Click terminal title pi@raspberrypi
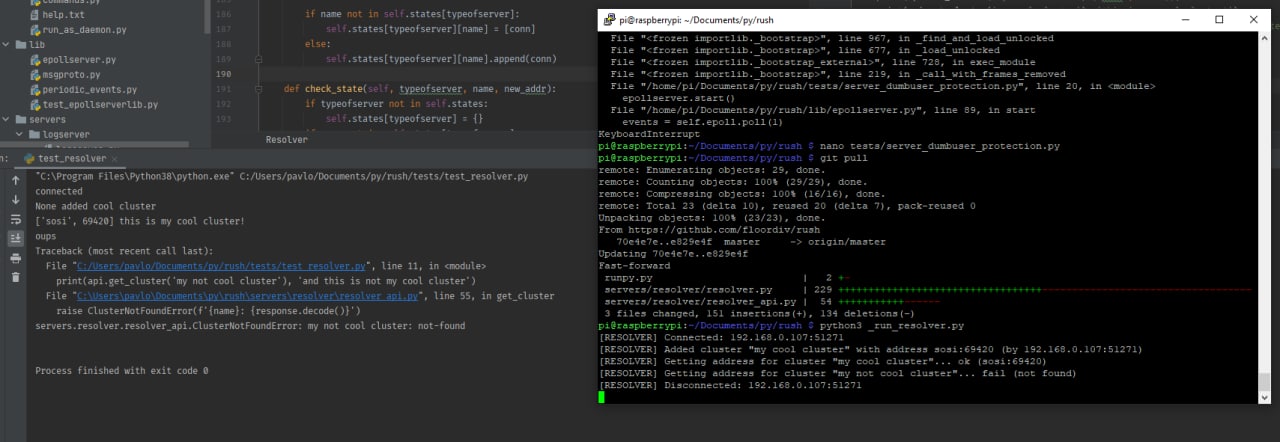The height and width of the screenshot is (442, 1280). 696,20
